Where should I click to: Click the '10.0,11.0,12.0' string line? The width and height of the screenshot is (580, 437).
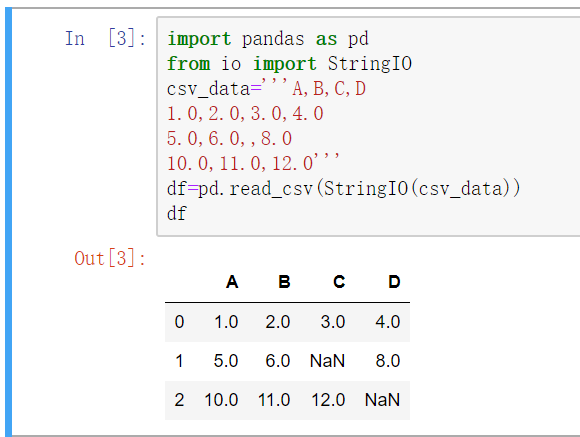click(253, 163)
